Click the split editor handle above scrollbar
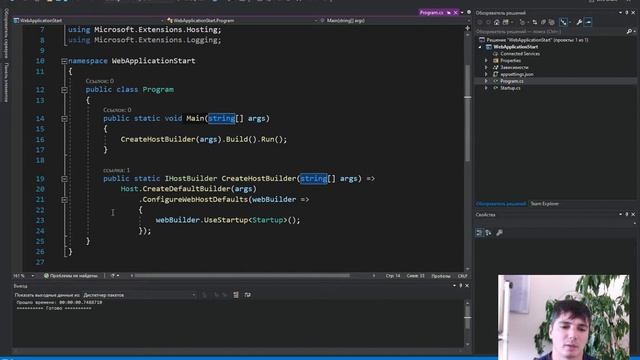640x360 pixels. coord(467,28)
